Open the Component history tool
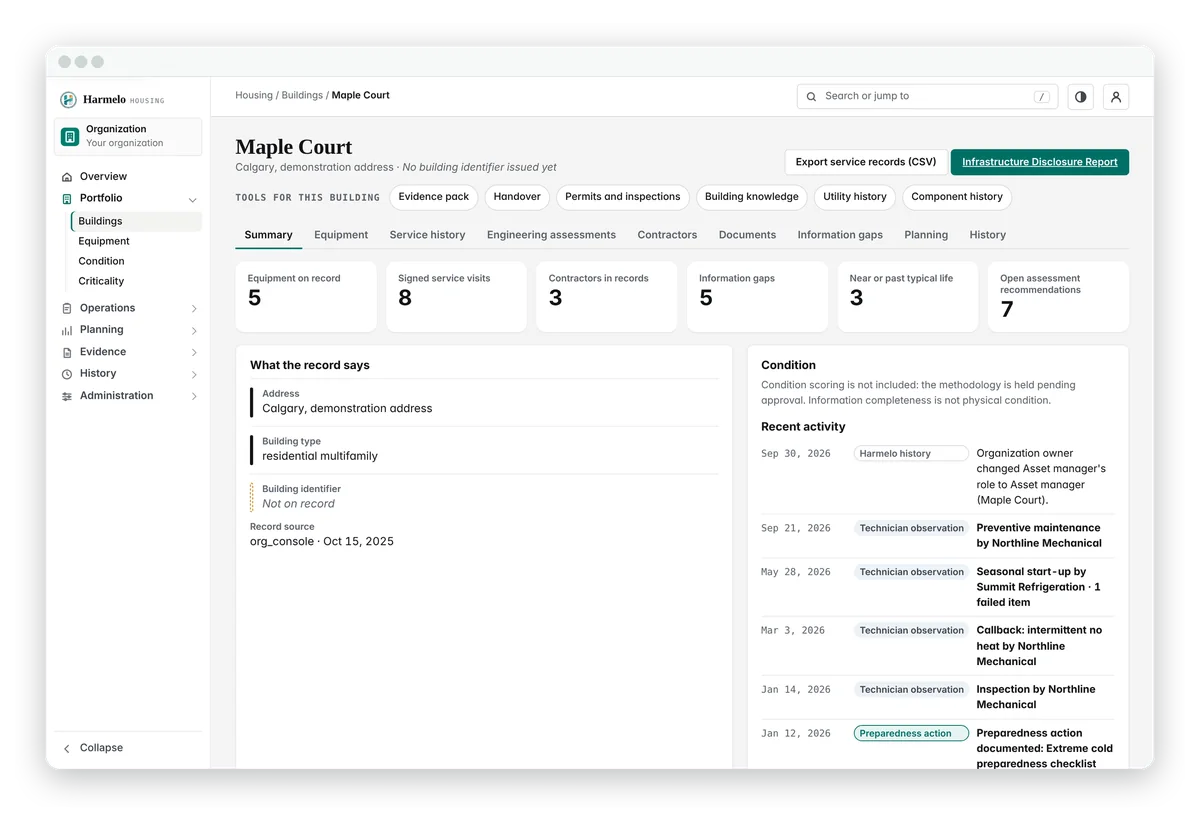1200x815 pixels. pos(957,197)
